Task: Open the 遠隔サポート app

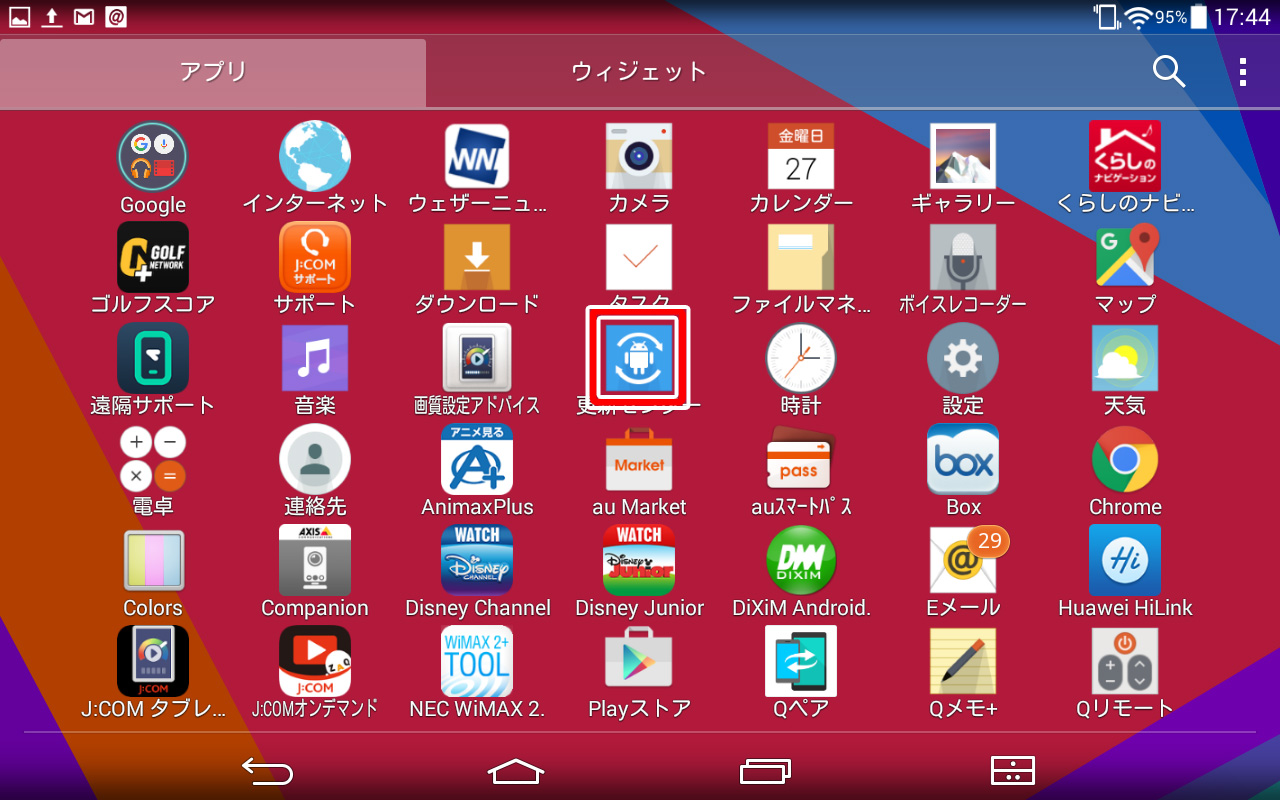Action: [153, 358]
